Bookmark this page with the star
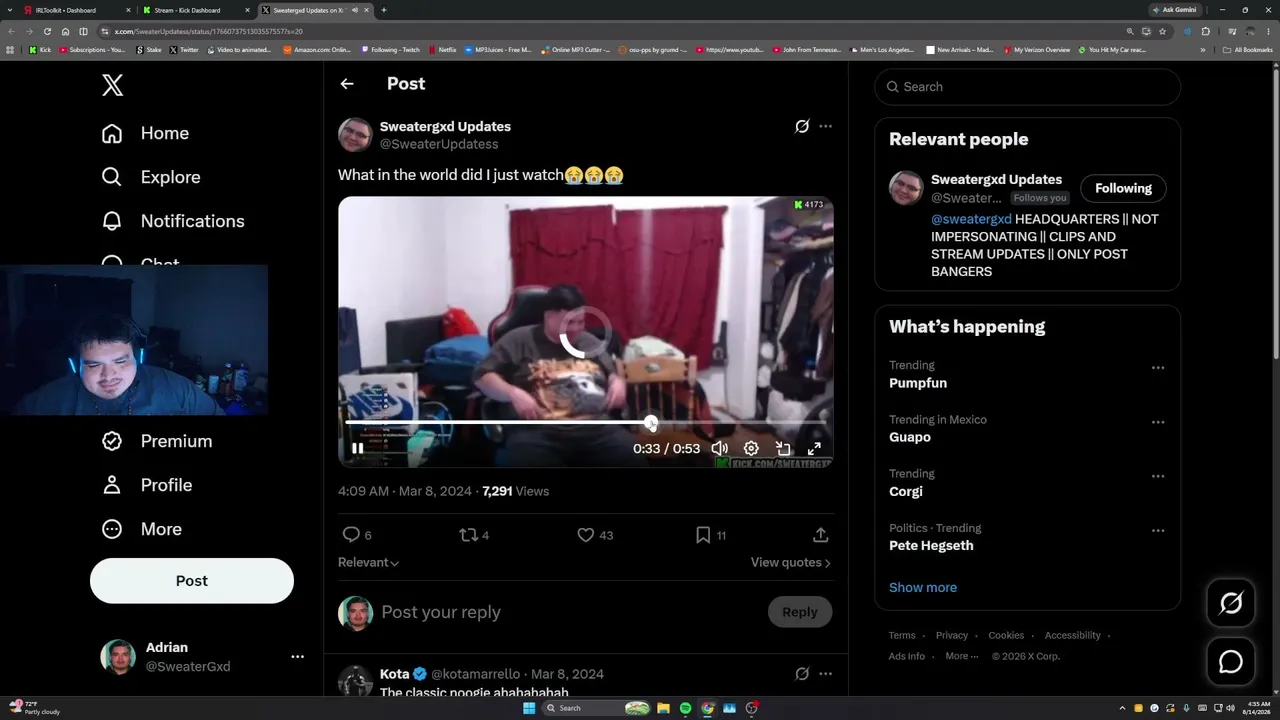The height and width of the screenshot is (720, 1280). 1162,31
